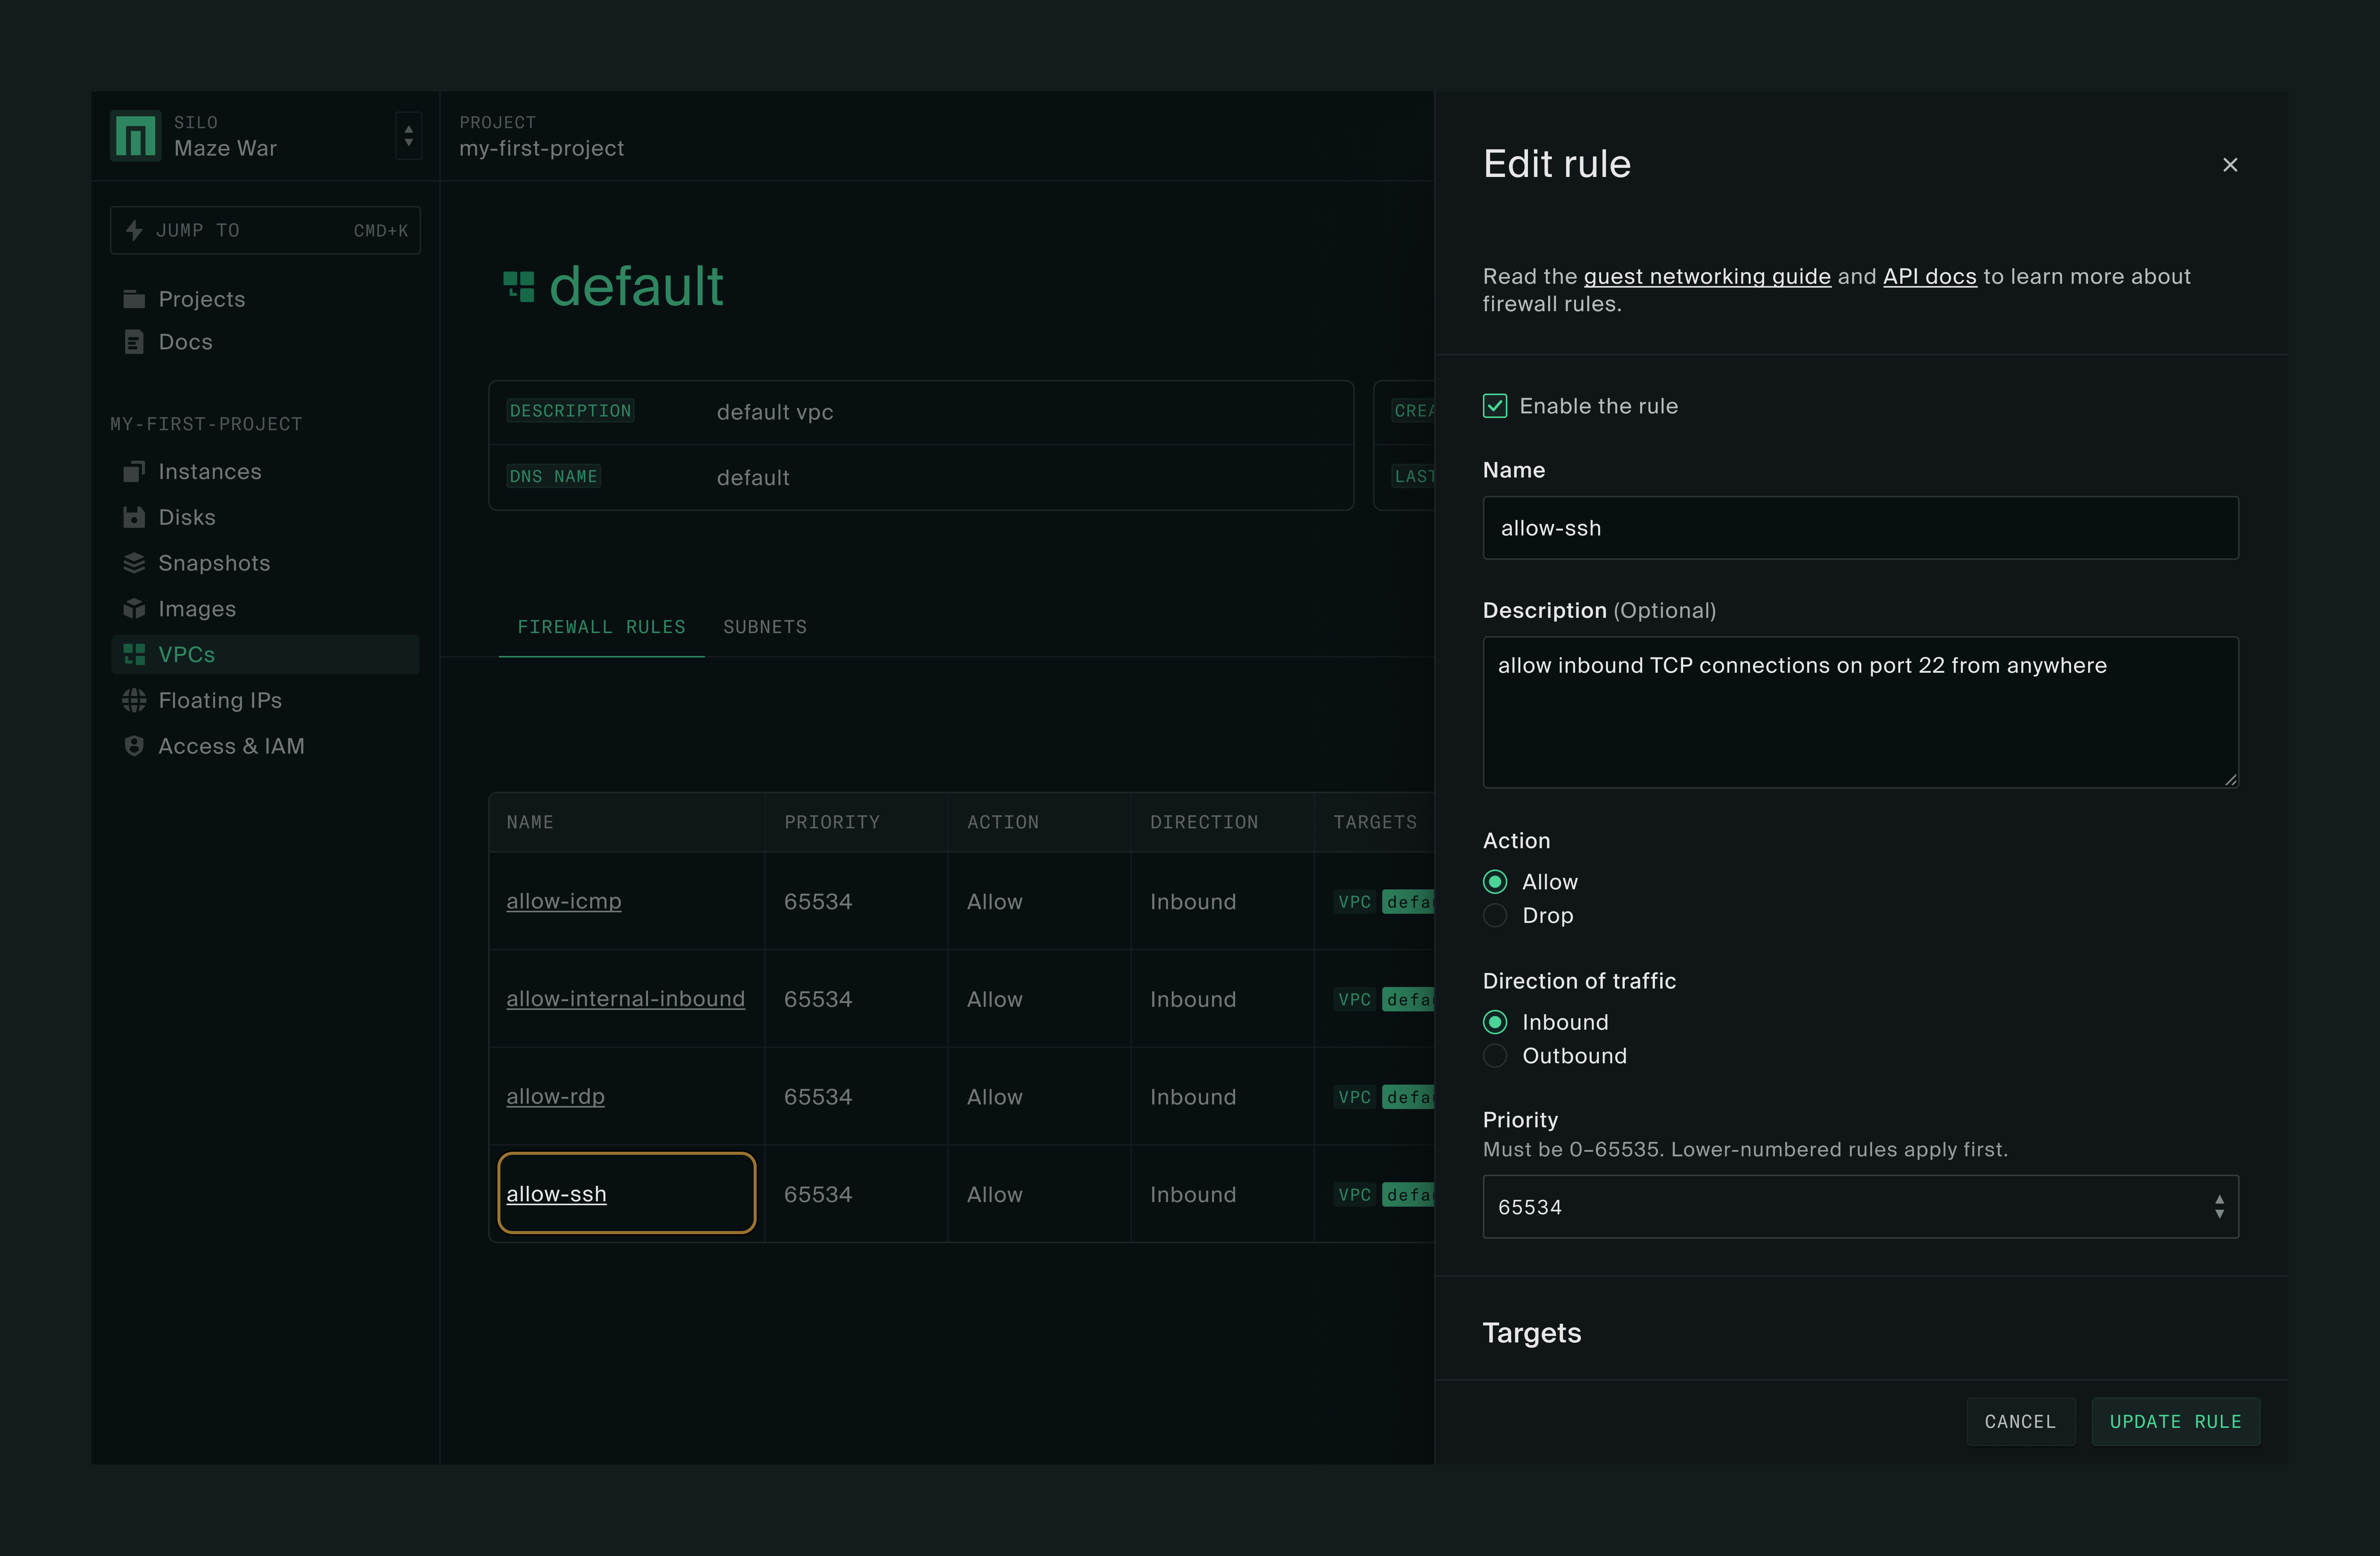Click the Projects folder icon
Image resolution: width=2380 pixels, height=1556 pixels.
click(x=134, y=299)
